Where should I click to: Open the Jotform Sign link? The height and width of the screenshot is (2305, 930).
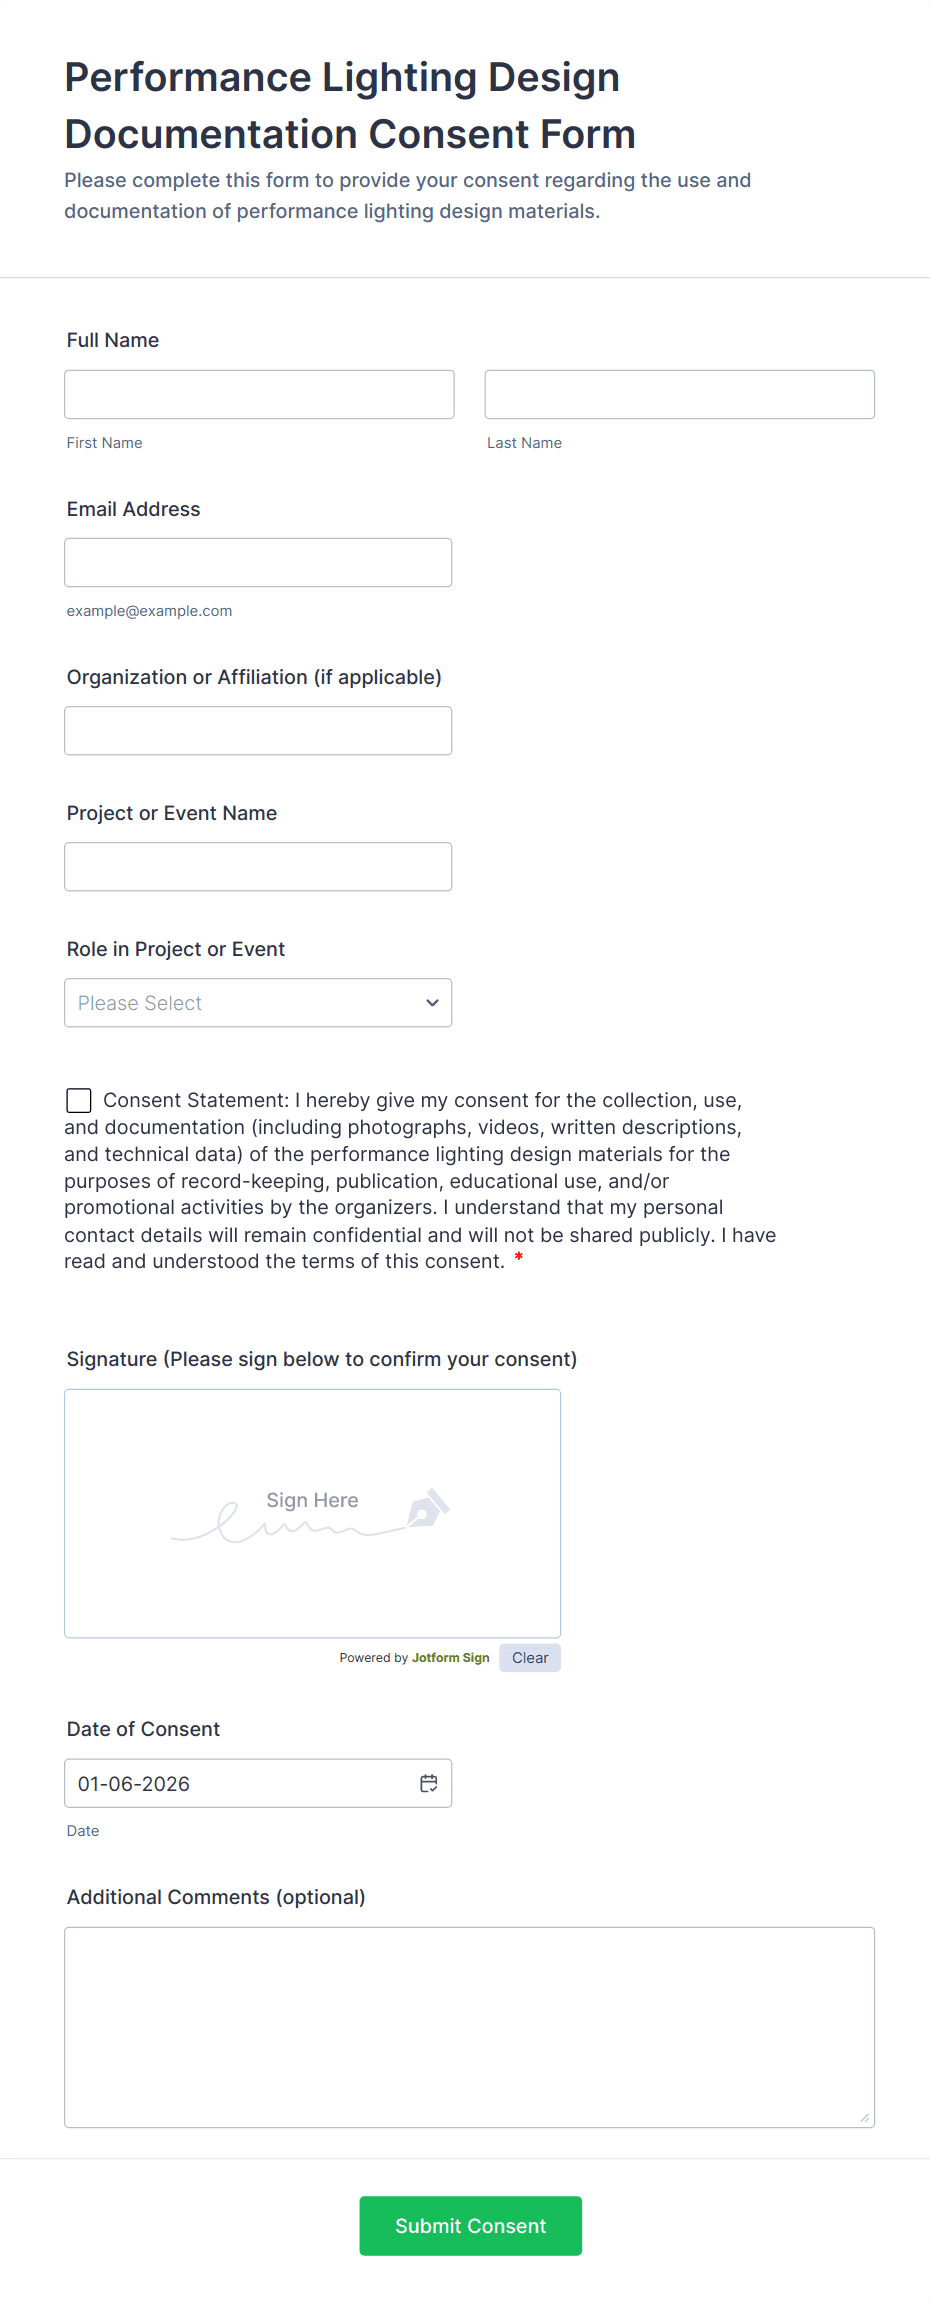450,1657
